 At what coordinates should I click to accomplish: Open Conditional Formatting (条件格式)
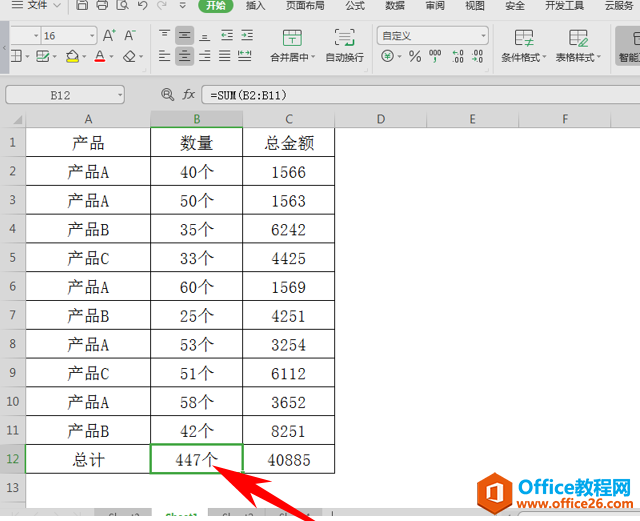coord(524,46)
